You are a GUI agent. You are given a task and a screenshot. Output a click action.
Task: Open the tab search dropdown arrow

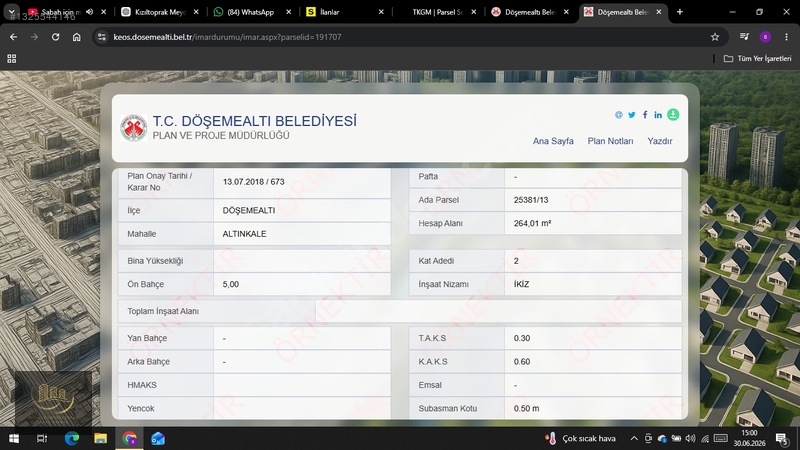tap(11, 11)
